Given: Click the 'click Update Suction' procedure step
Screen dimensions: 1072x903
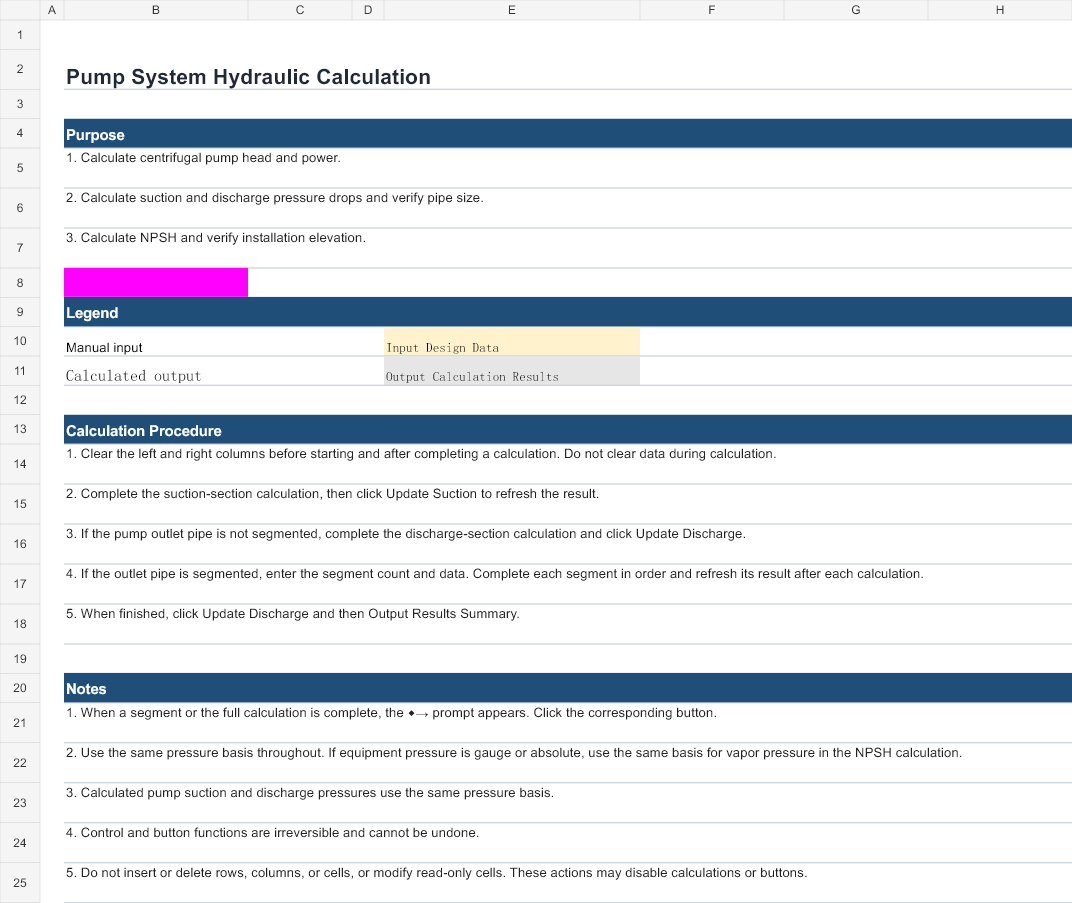Looking at the screenshot, I should 568,504.
